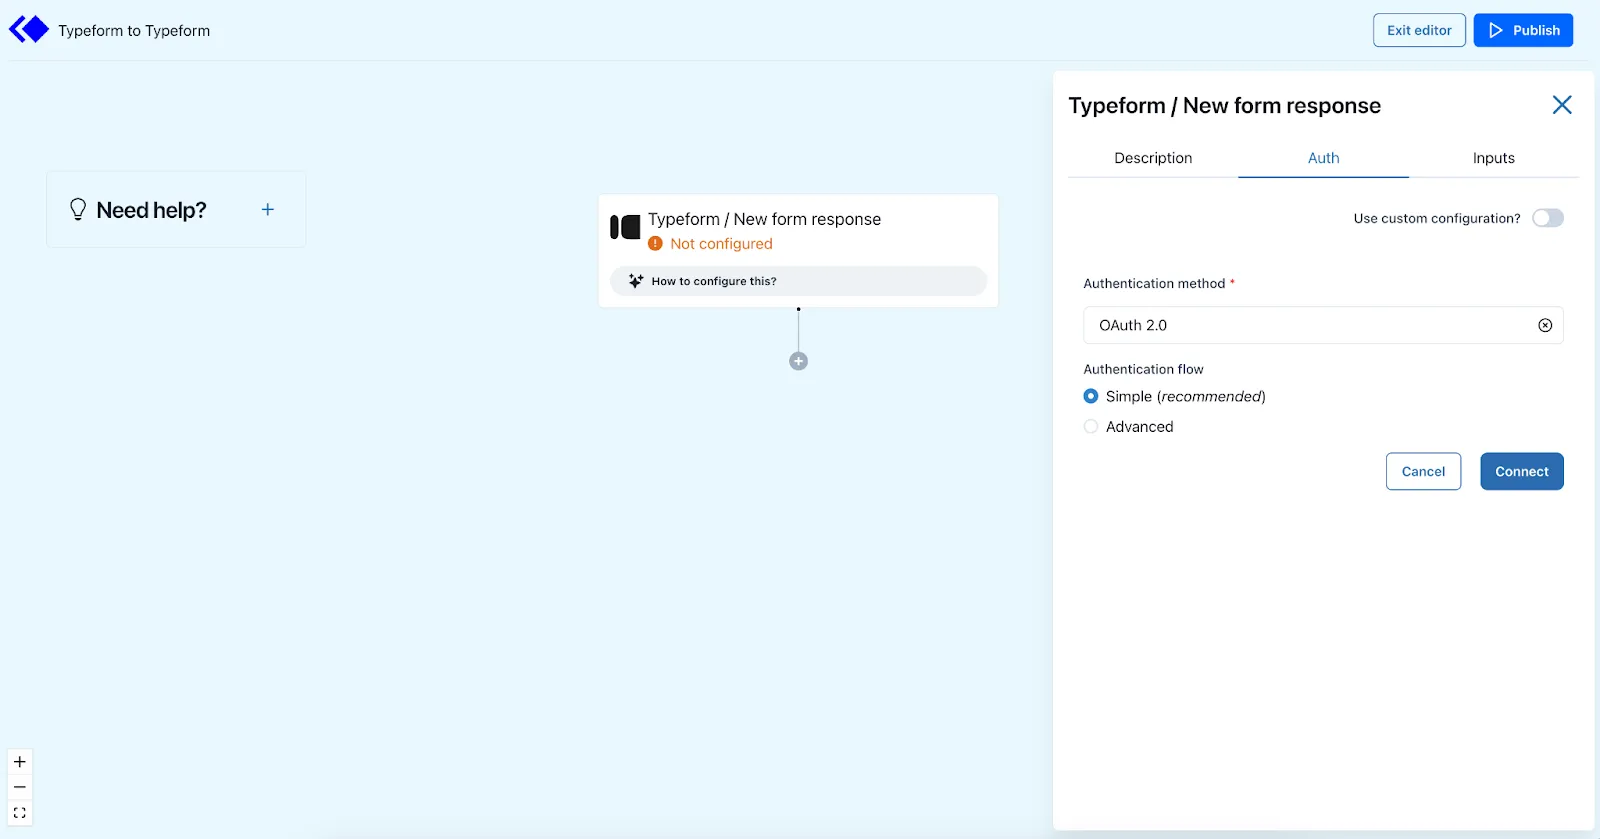Switch to the Description tab
The image size is (1600, 839).
coord(1153,158)
